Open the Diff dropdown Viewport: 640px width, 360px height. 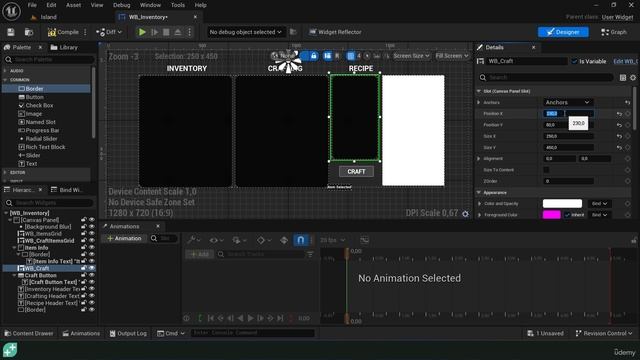pyautogui.click(x=109, y=32)
